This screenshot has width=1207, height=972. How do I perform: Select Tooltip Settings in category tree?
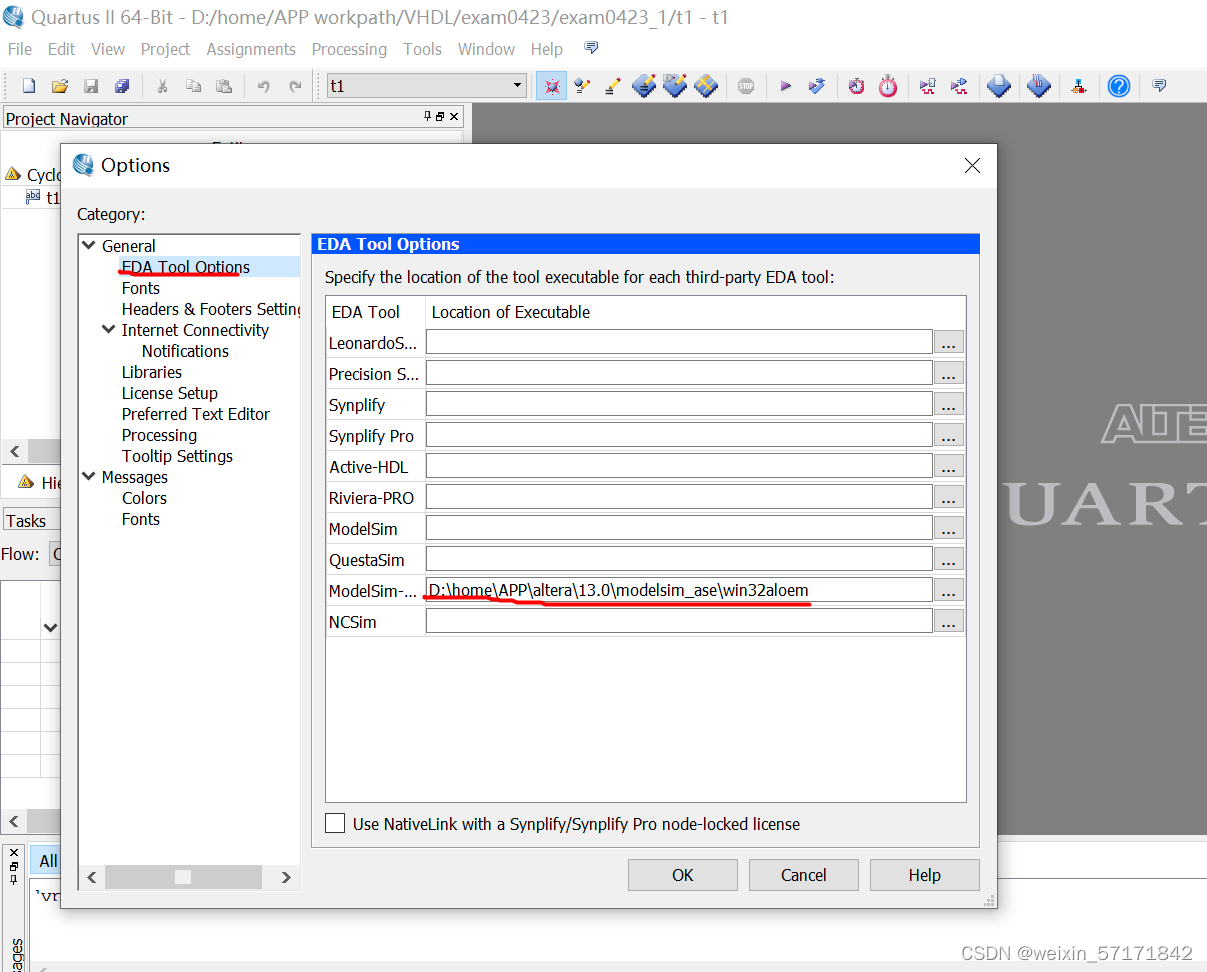click(177, 456)
